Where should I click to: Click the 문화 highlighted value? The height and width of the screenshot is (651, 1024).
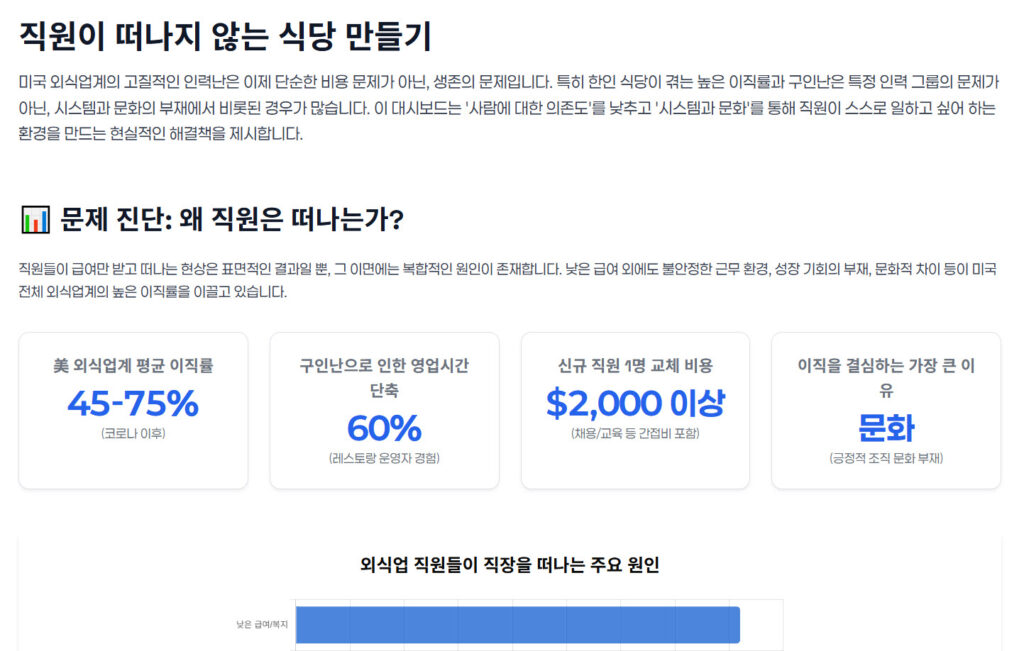pyautogui.click(x=886, y=428)
